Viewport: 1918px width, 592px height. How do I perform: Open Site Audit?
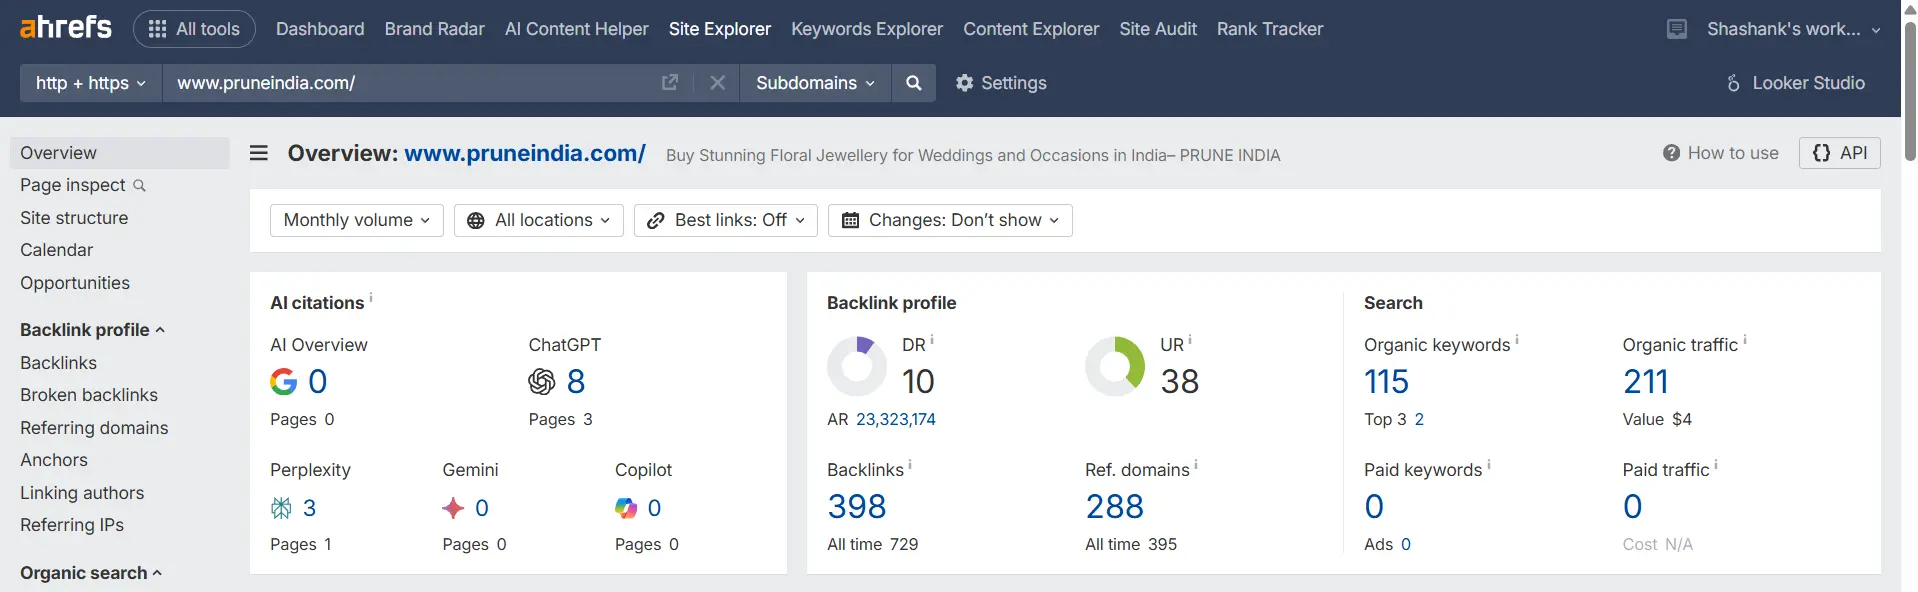point(1158,29)
